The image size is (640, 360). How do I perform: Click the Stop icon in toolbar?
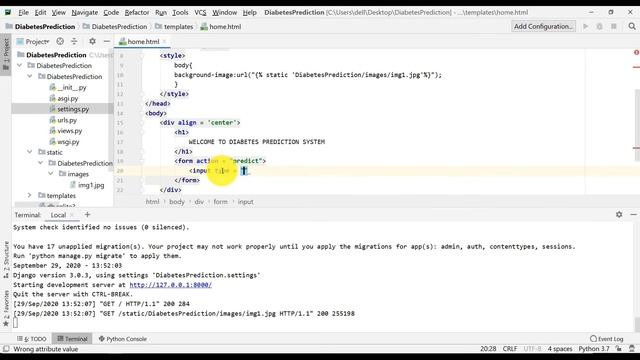[x=613, y=26]
